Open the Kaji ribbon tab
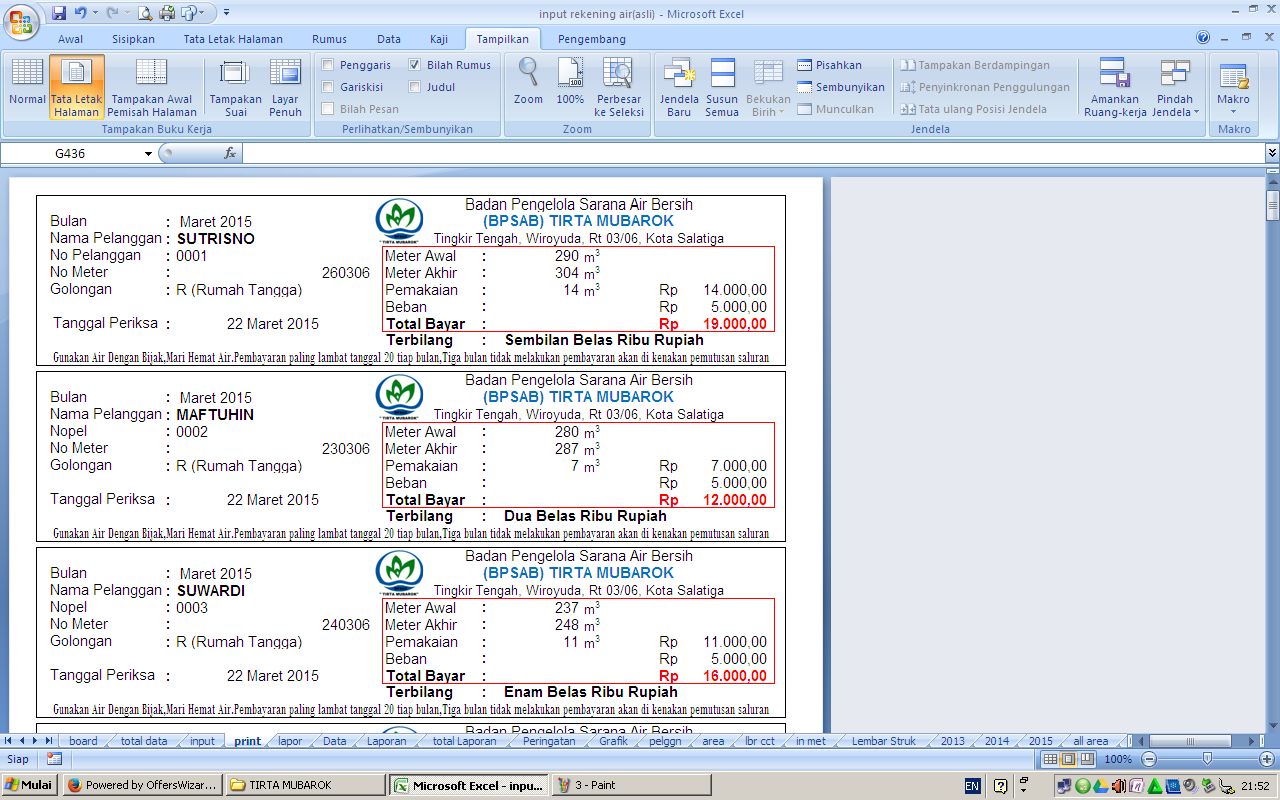1280x800 pixels. pos(439,39)
